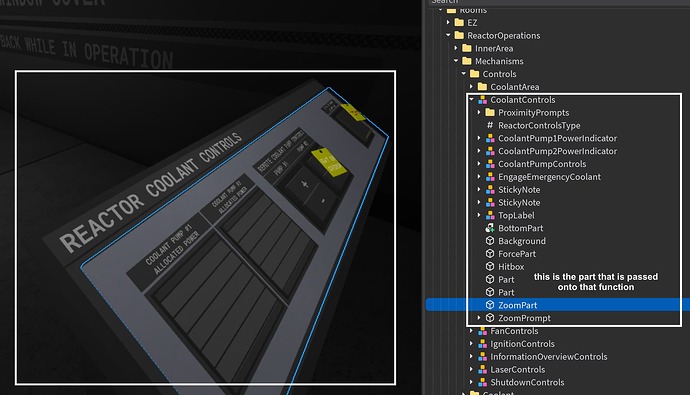Click the ZoomPart cube icon
The height and width of the screenshot is (395, 690).
(x=490, y=305)
